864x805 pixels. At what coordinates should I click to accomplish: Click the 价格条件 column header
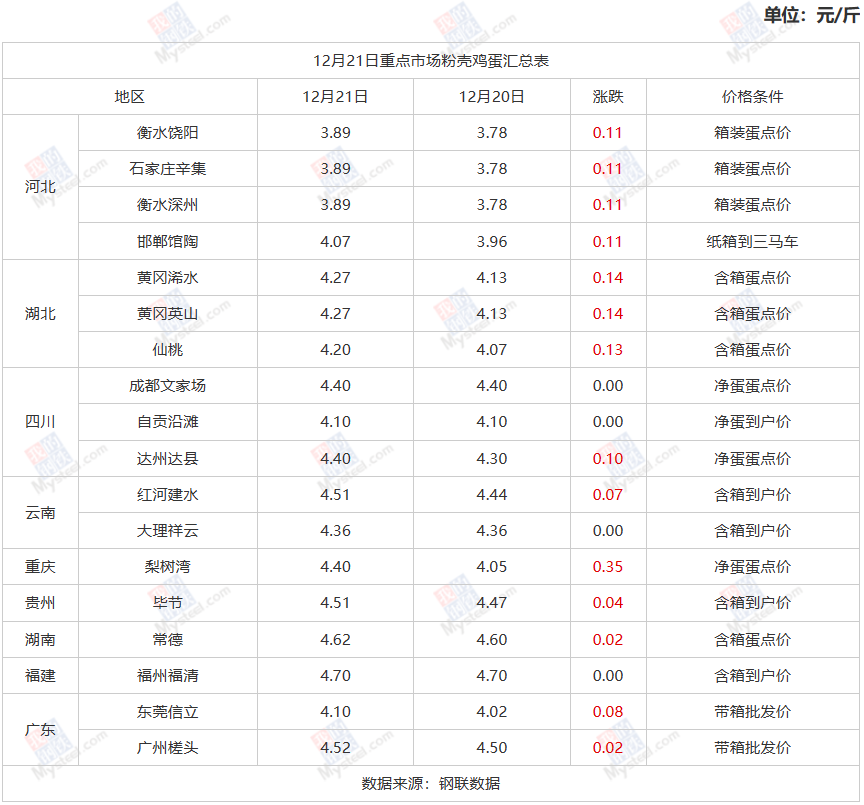tap(752, 97)
